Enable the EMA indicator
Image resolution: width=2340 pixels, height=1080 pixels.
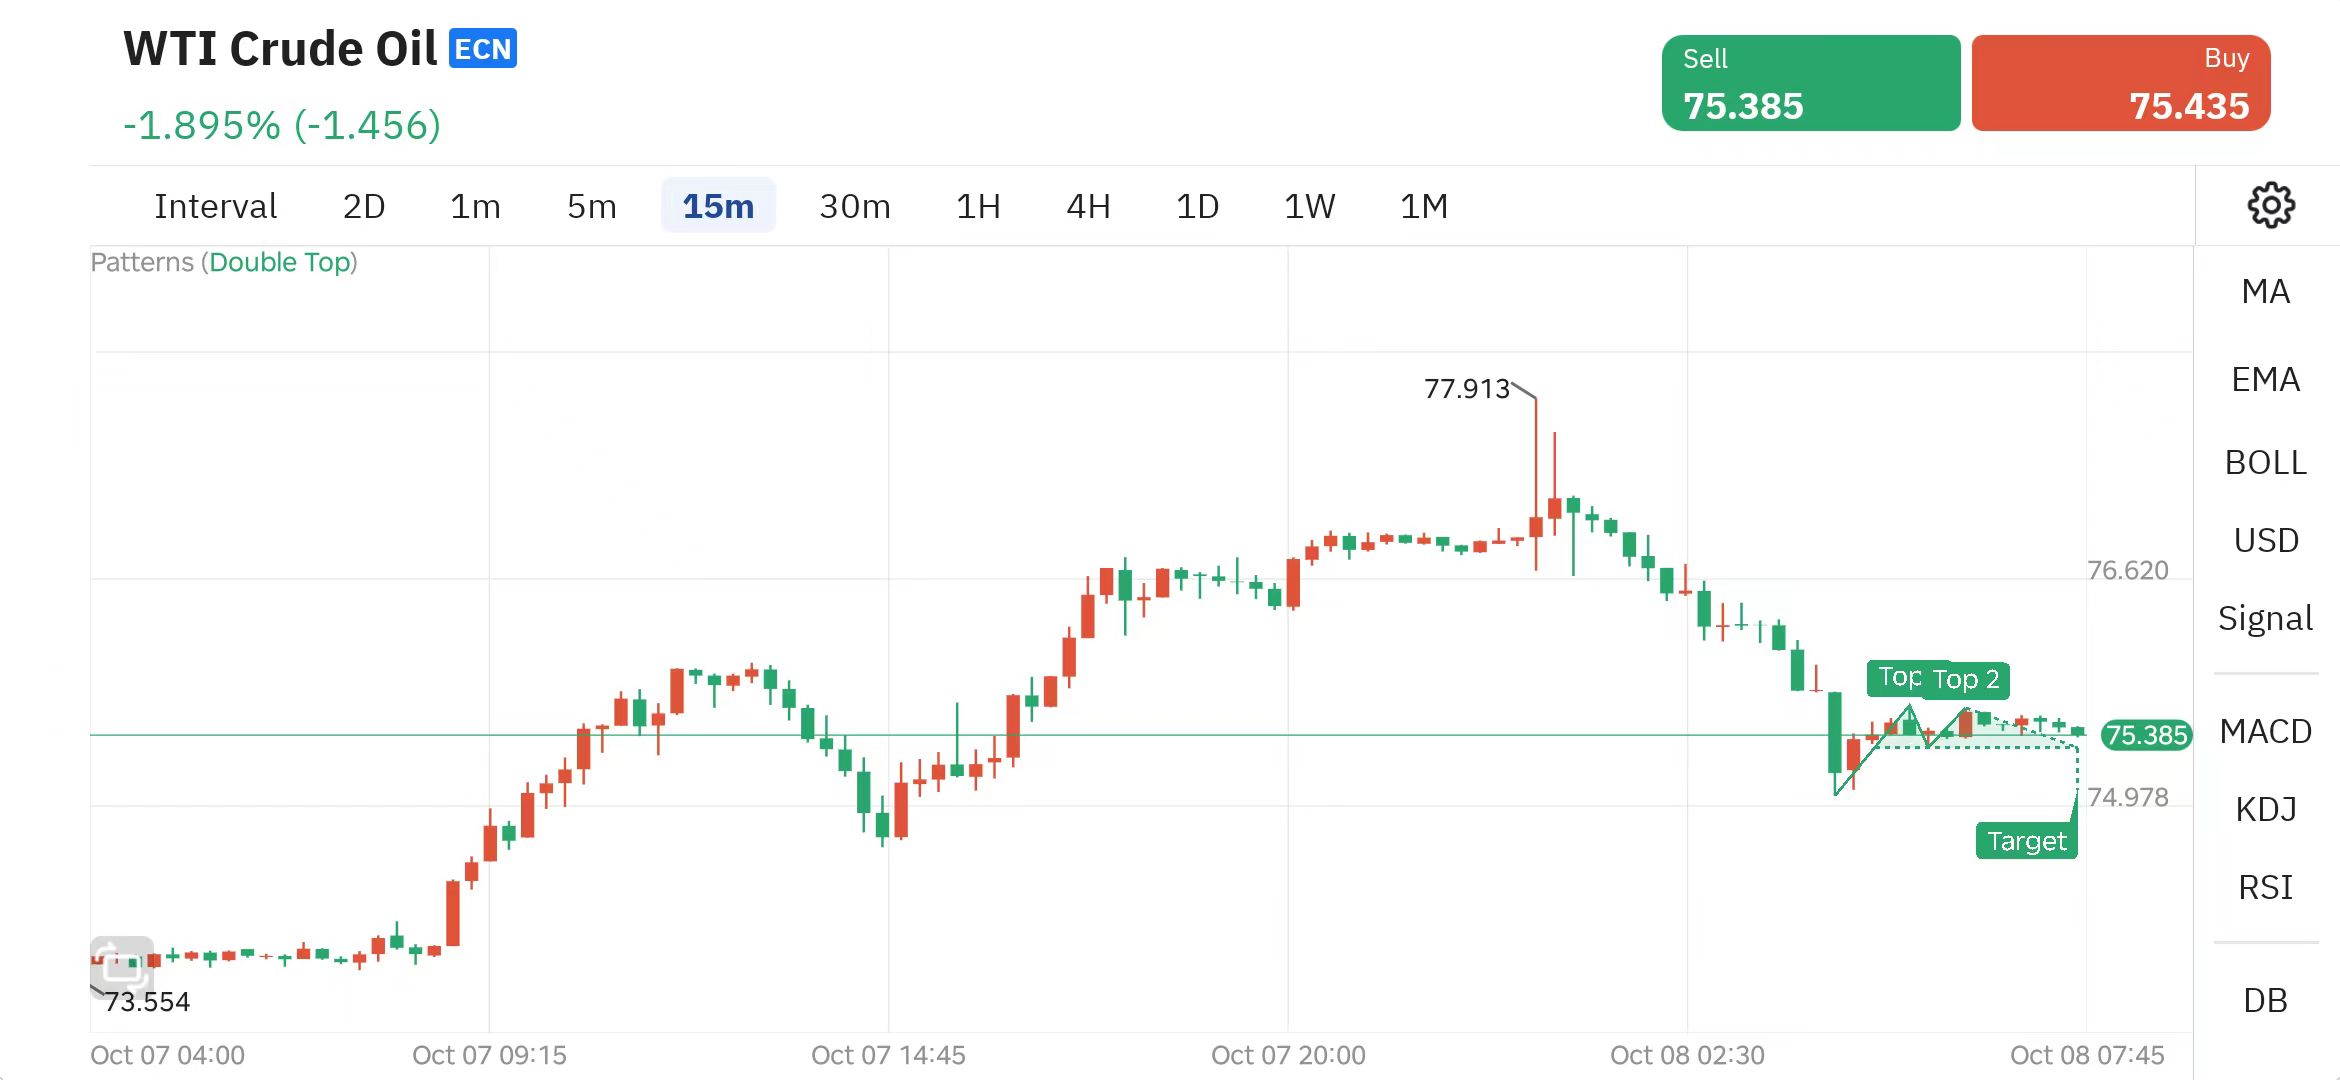pyautogui.click(x=2265, y=379)
